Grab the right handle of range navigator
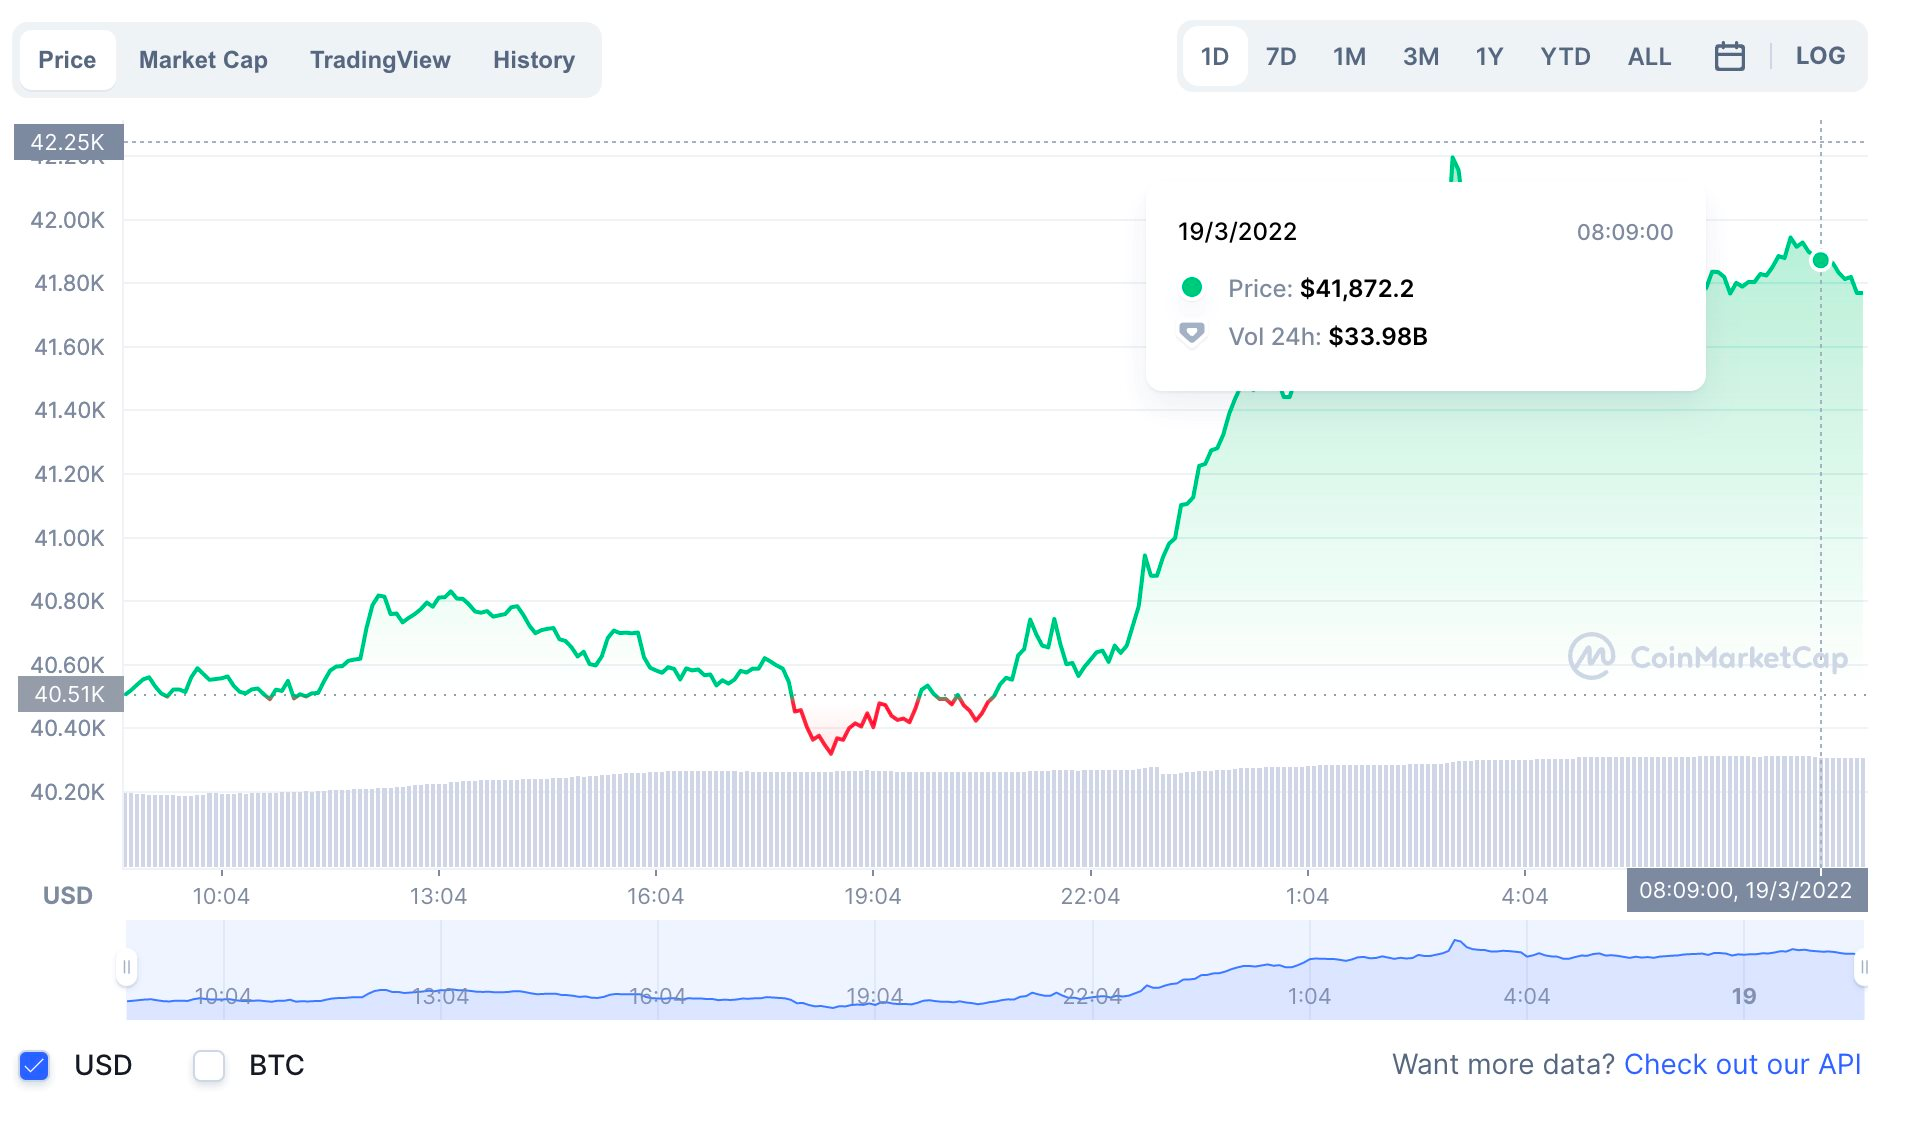 pyautogui.click(x=1863, y=967)
